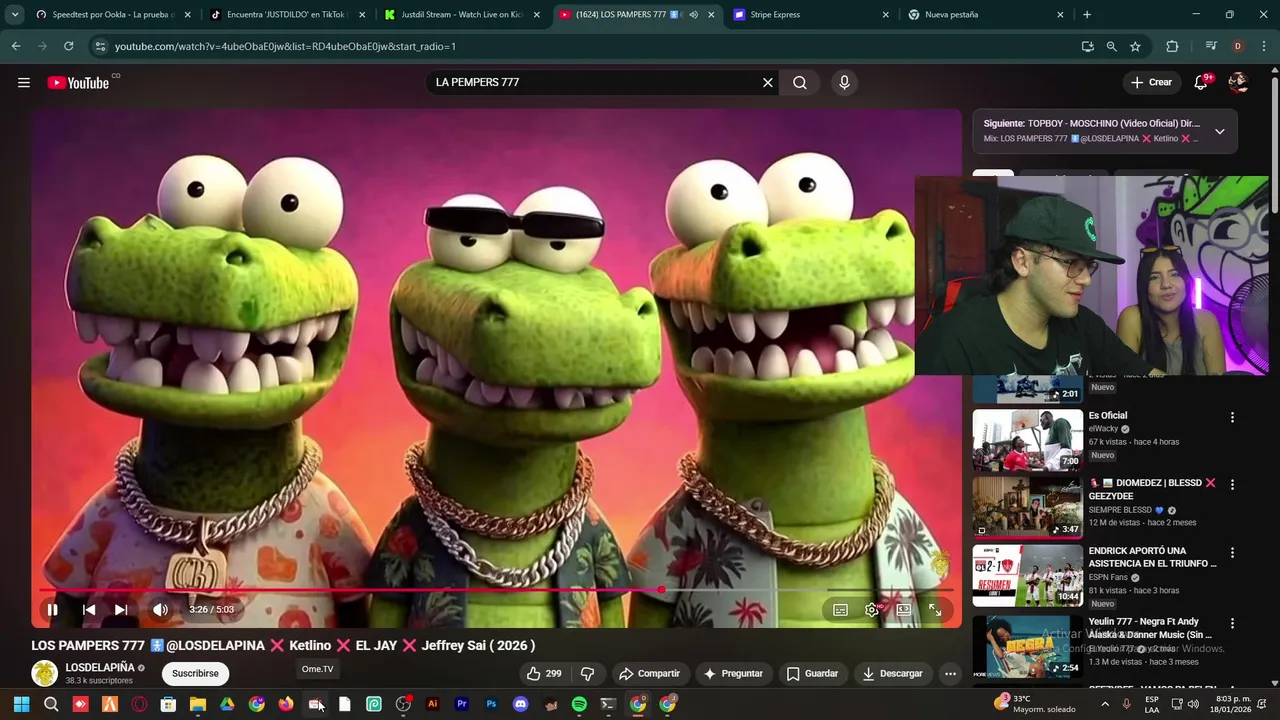The height and width of the screenshot is (720, 1280).
Task: Open options for ENDRICK ESPN video
Action: 1232,553
